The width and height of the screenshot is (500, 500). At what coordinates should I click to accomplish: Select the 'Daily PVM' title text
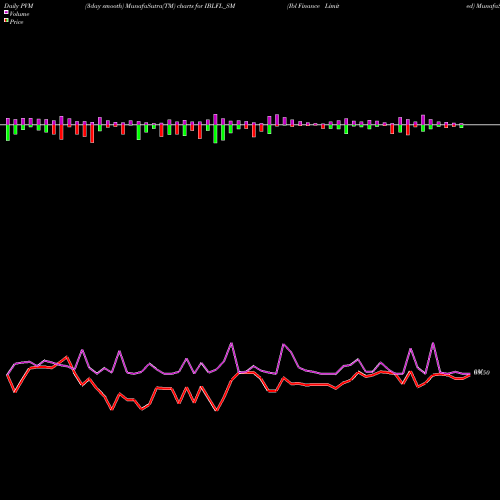(x=19, y=6)
